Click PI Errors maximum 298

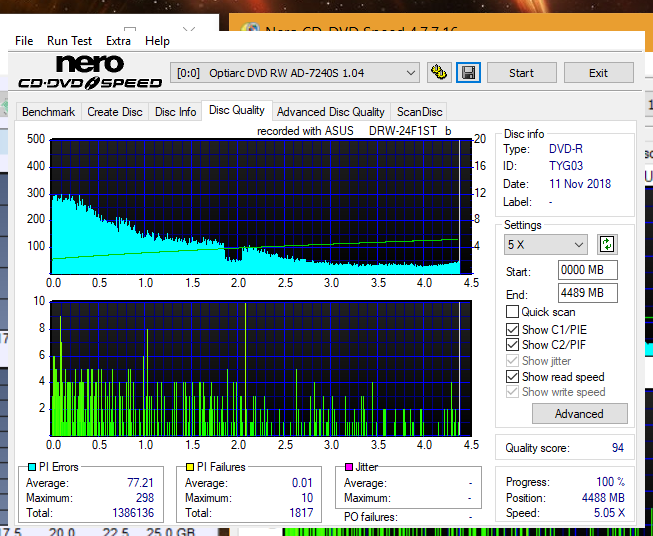click(x=145, y=498)
